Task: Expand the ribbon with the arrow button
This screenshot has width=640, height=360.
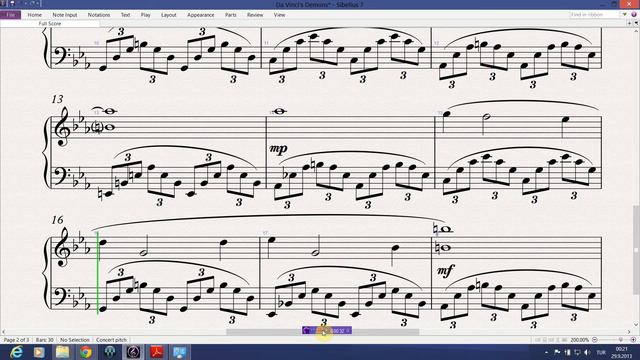Action: tap(624, 14)
